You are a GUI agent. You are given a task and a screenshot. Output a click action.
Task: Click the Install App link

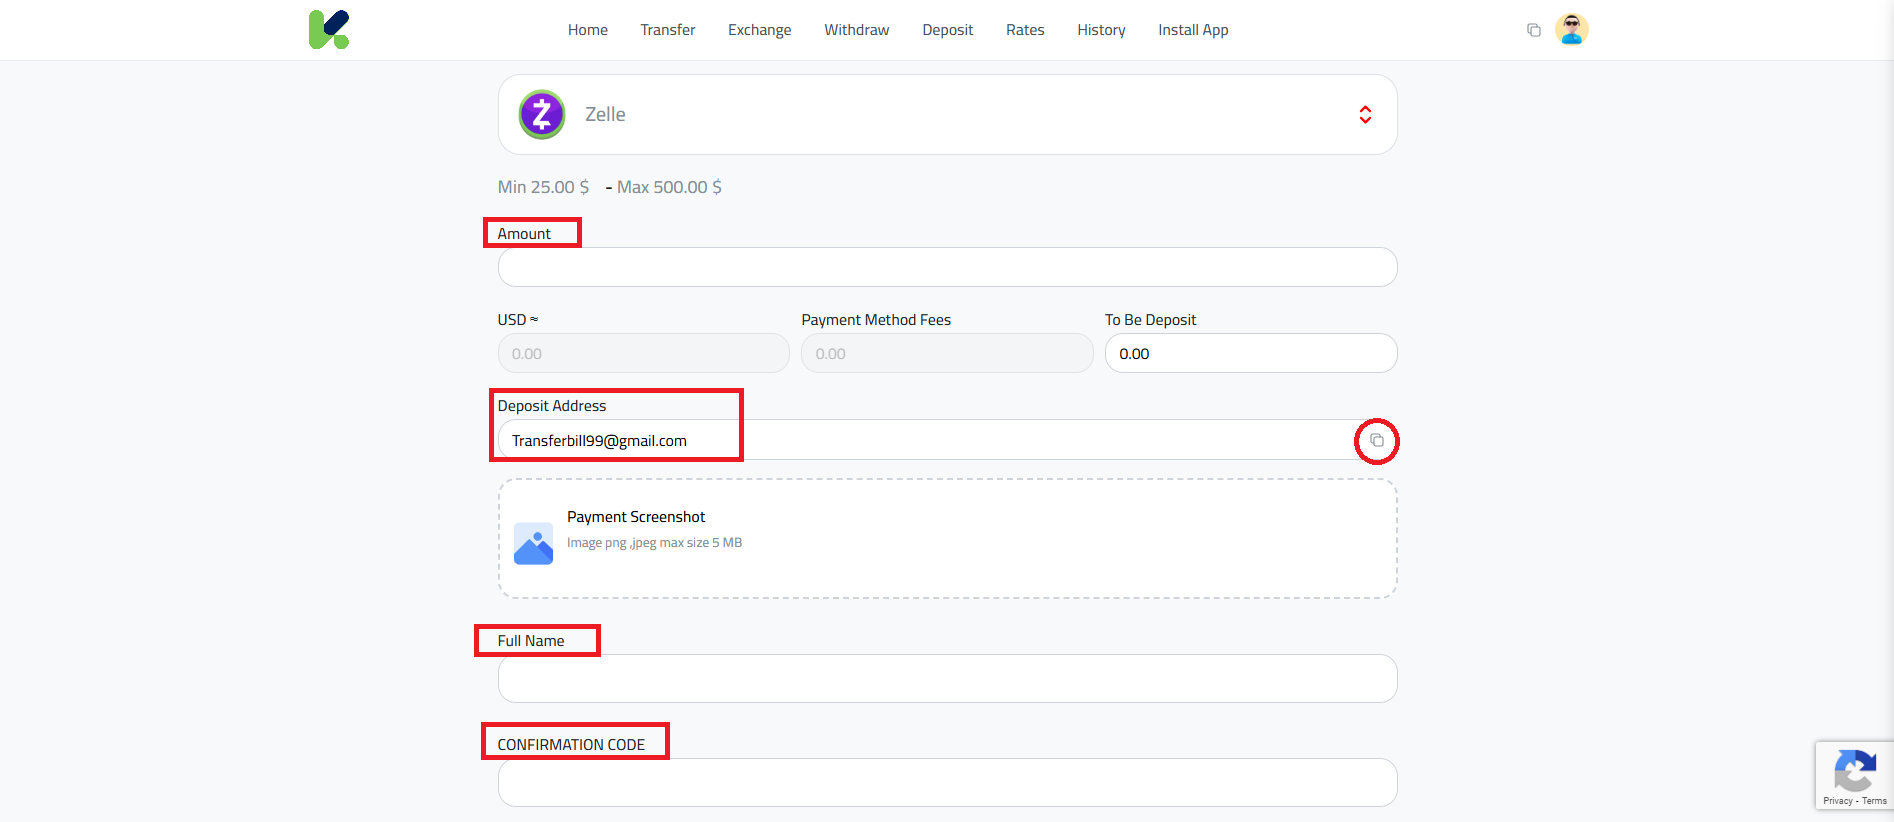click(x=1193, y=30)
